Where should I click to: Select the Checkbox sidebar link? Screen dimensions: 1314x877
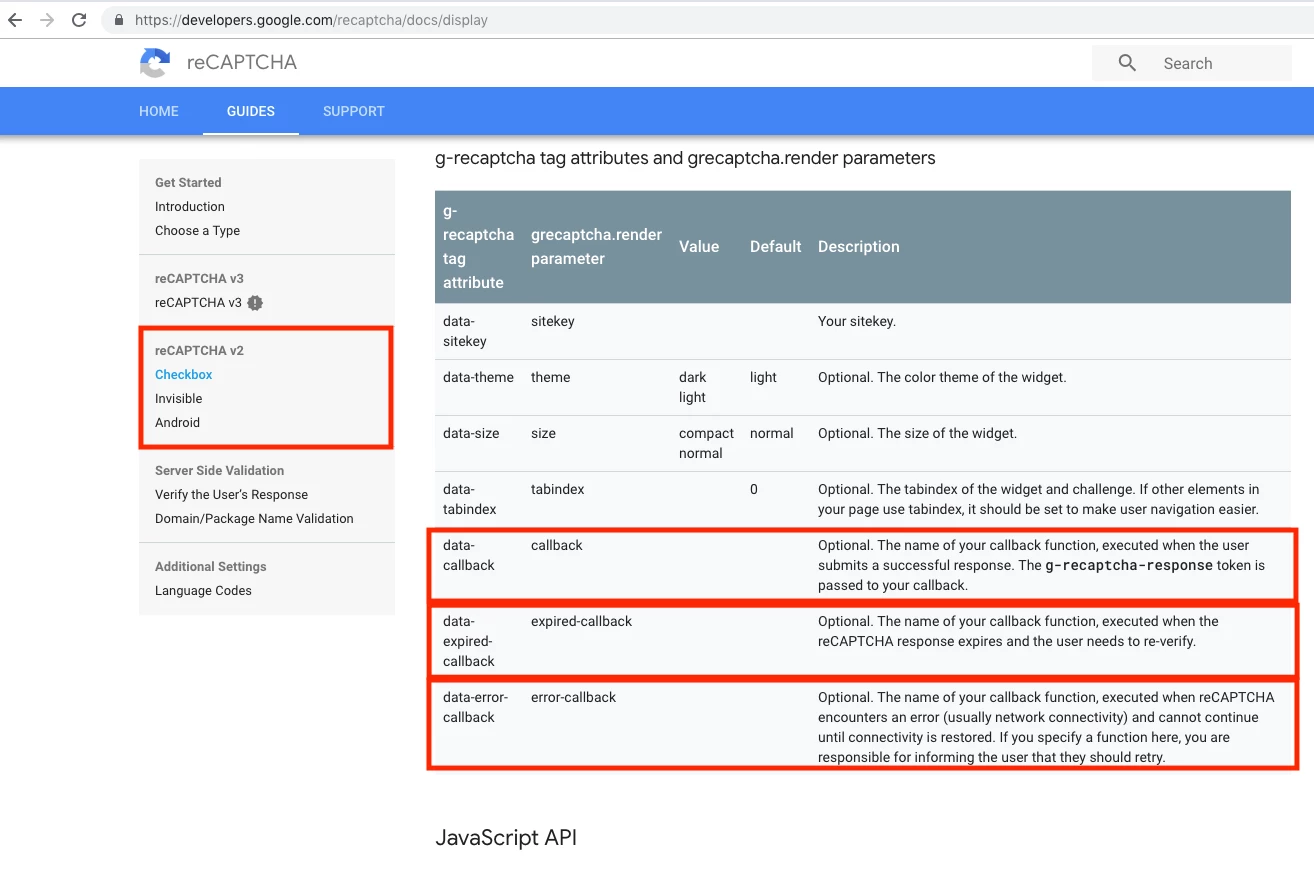click(x=184, y=375)
